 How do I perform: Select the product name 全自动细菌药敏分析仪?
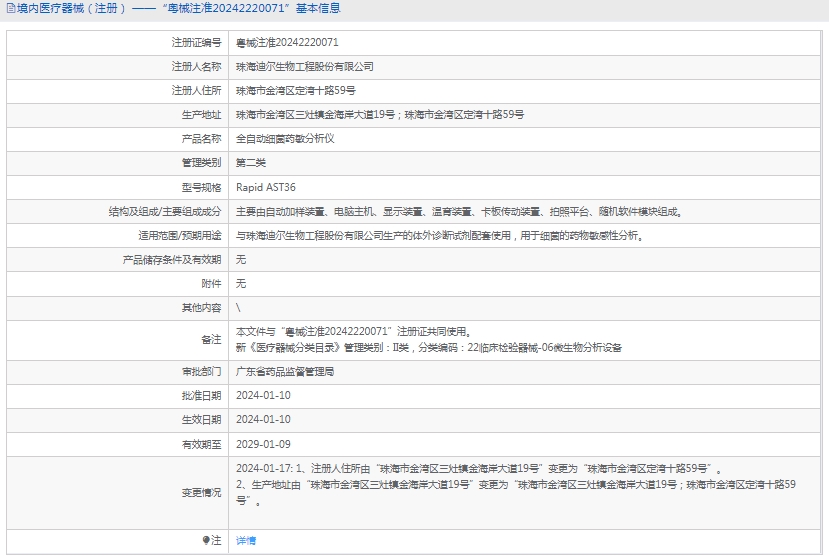tap(285, 139)
